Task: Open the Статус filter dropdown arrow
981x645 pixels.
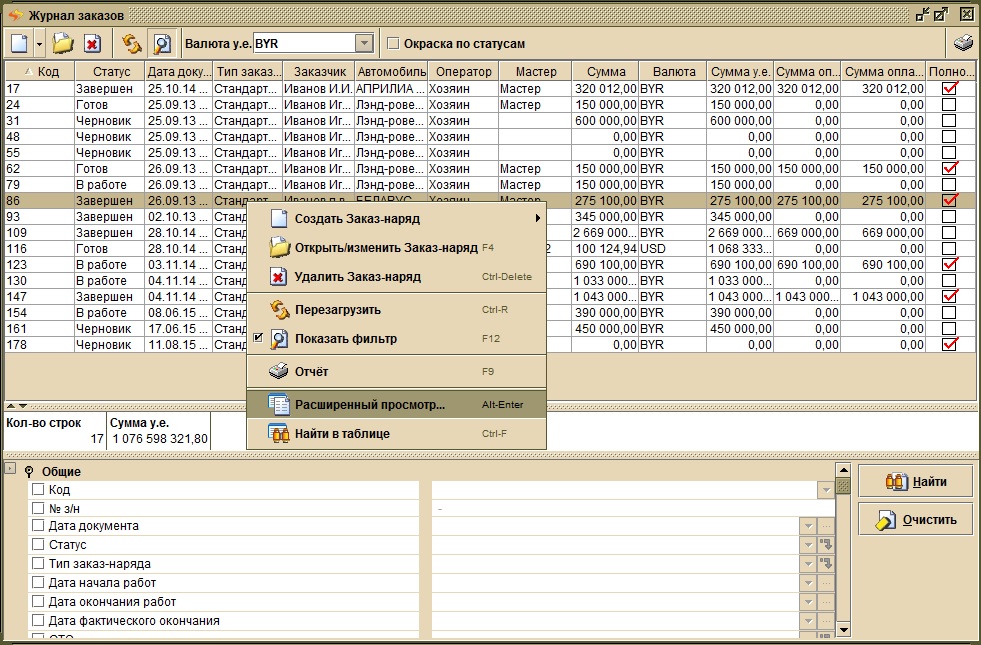Action: [808, 546]
